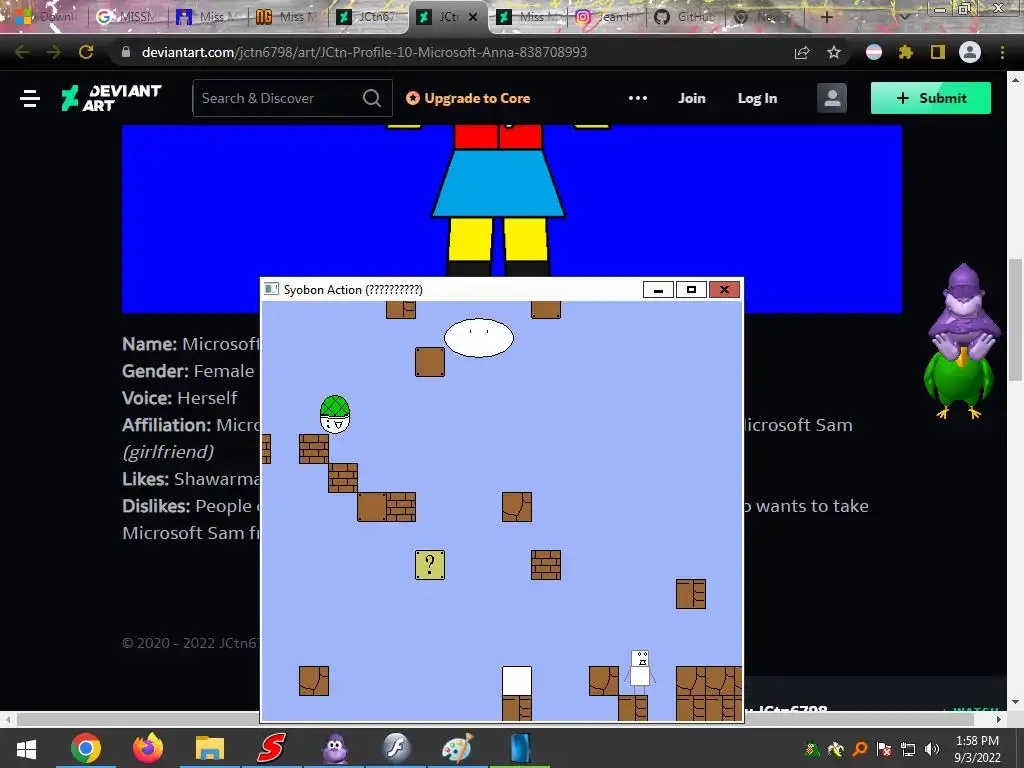Viewport: 1024px width, 768px height.
Task: Click the red S app taskbar icon
Action: 271,748
